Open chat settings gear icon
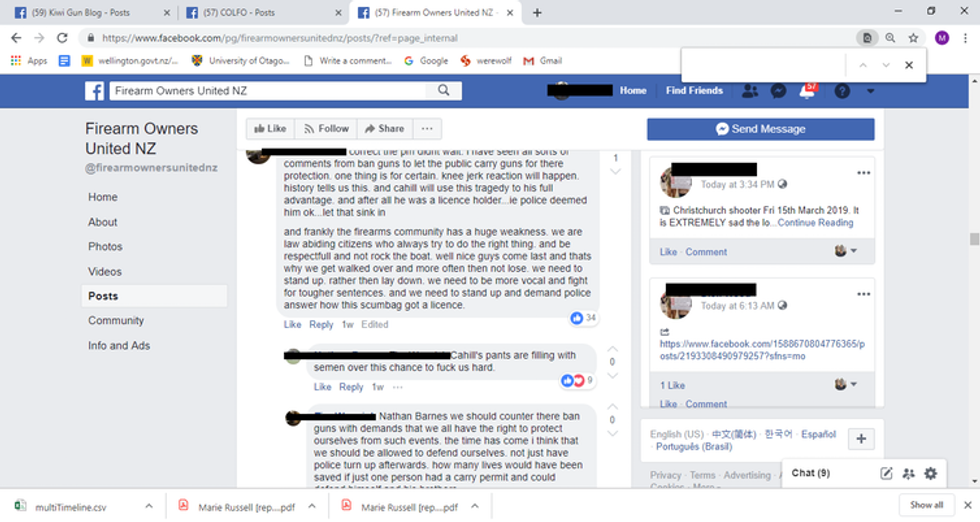The width and height of the screenshot is (980, 522). [931, 473]
